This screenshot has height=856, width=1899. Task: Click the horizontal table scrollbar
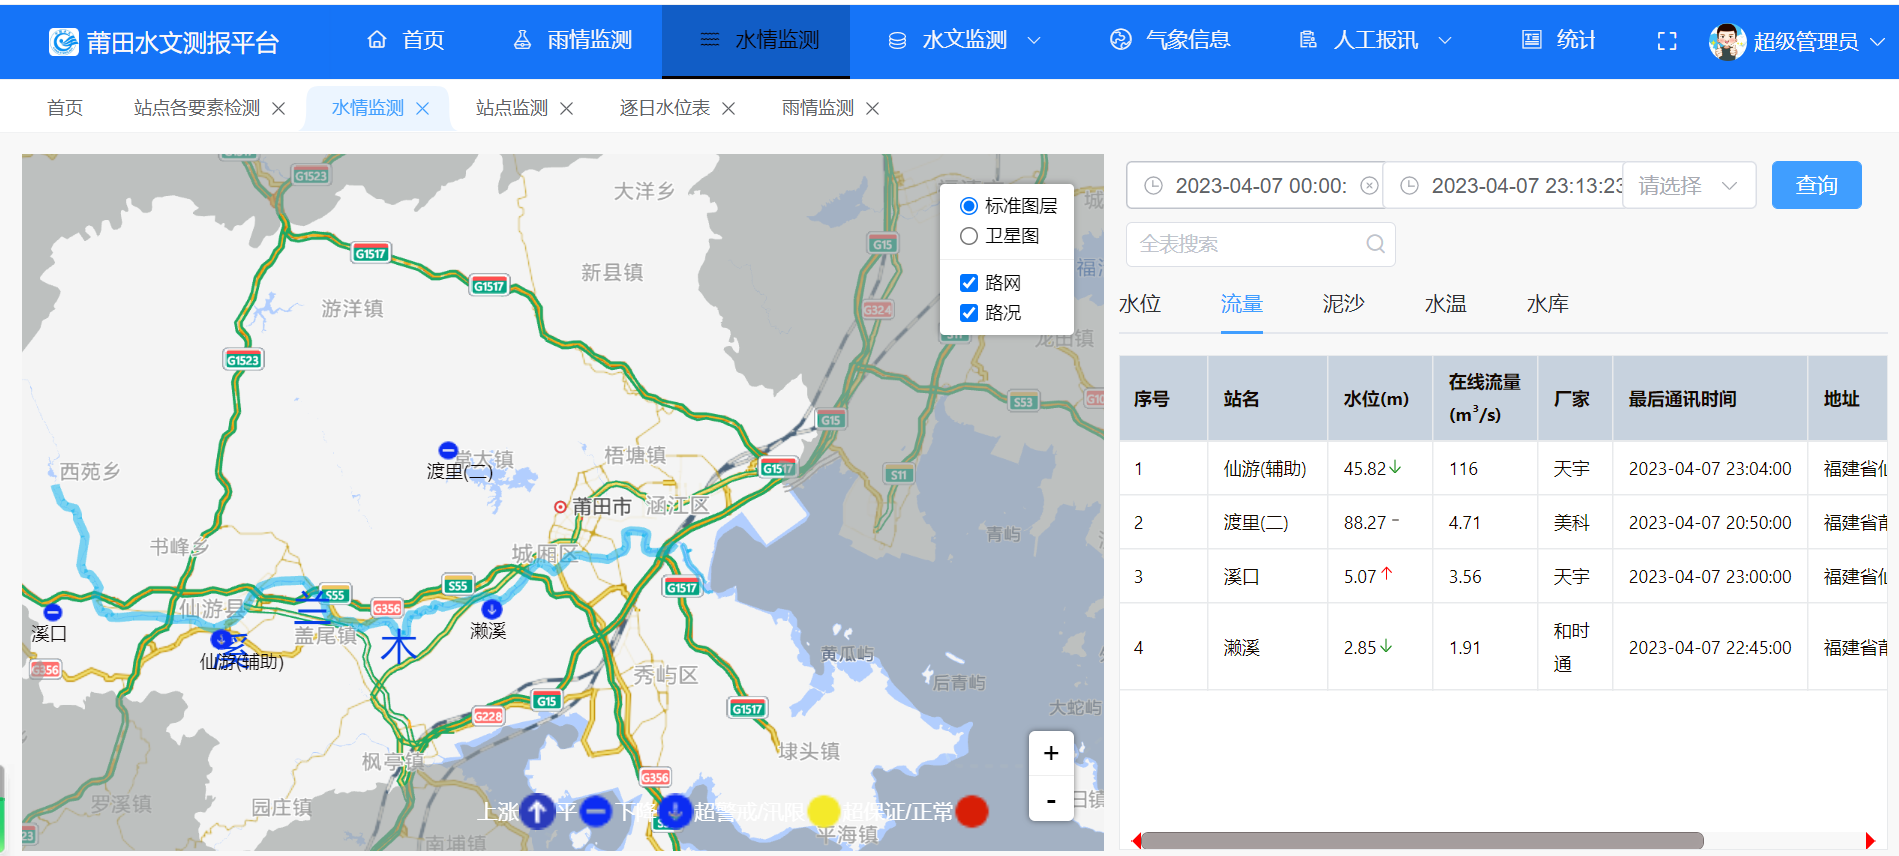[1420, 841]
